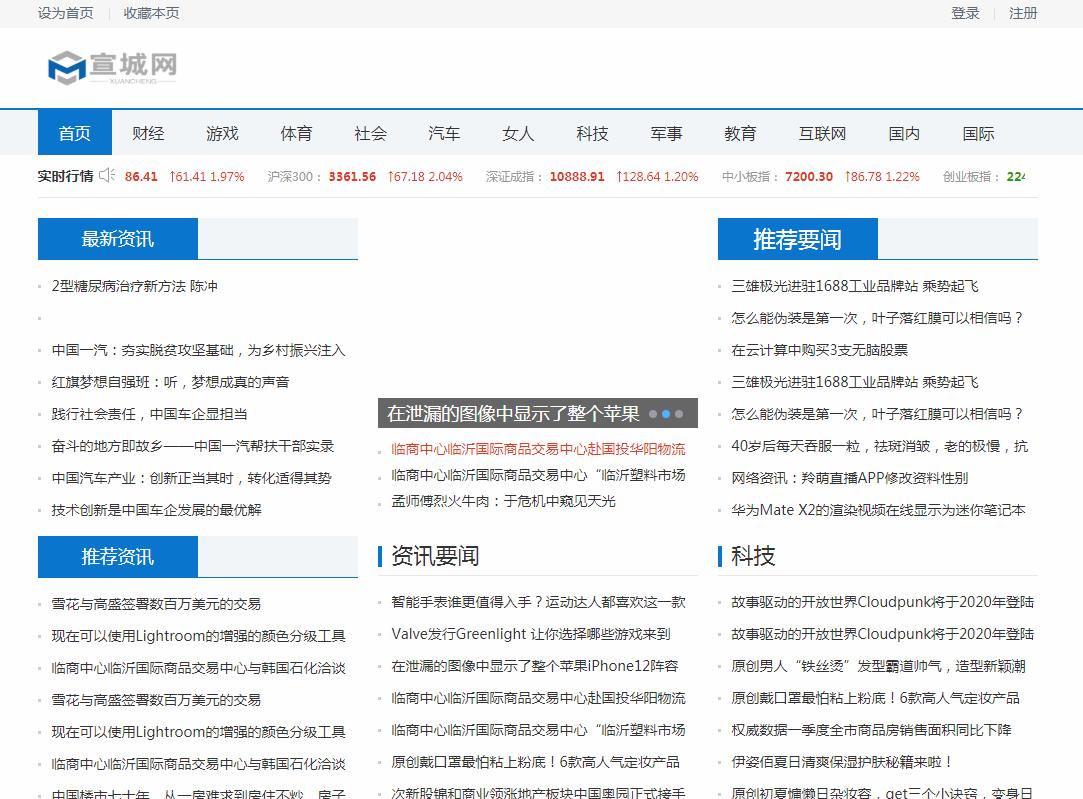The height and width of the screenshot is (799, 1083).
Task: Open the 教育 navigation tab
Action: (x=740, y=133)
